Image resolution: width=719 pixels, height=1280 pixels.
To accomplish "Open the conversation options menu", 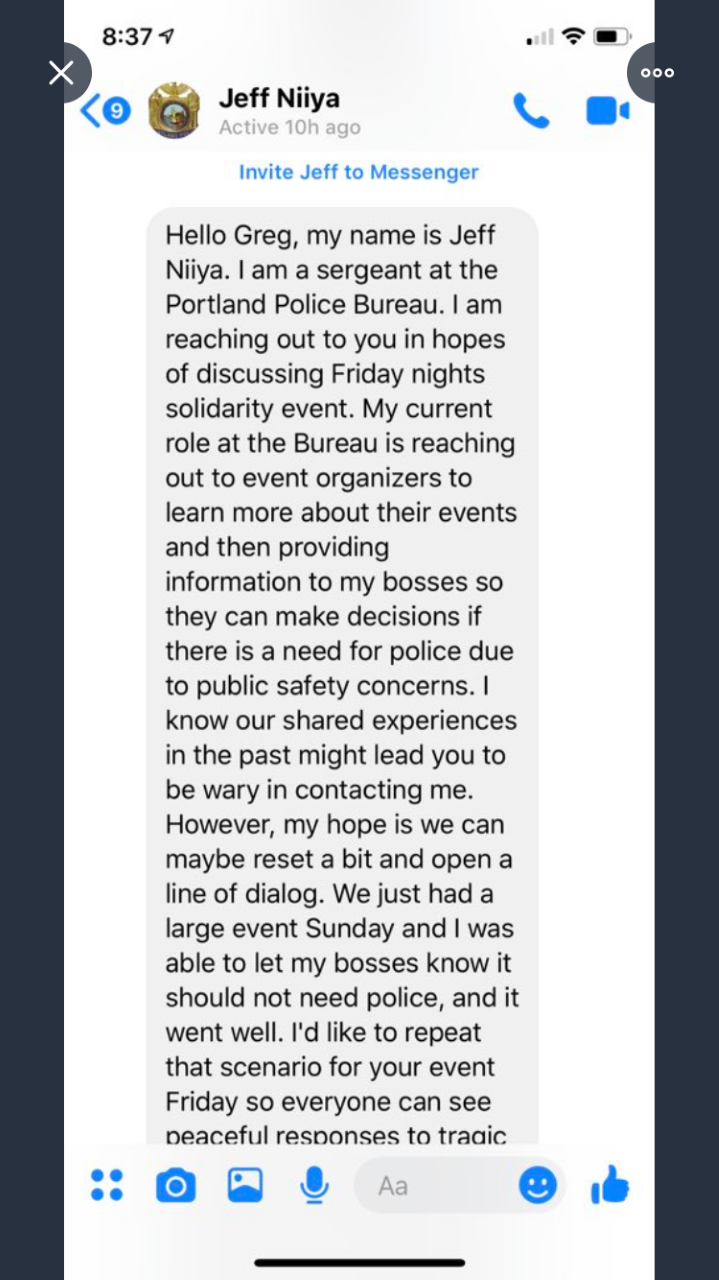I will (656, 72).
